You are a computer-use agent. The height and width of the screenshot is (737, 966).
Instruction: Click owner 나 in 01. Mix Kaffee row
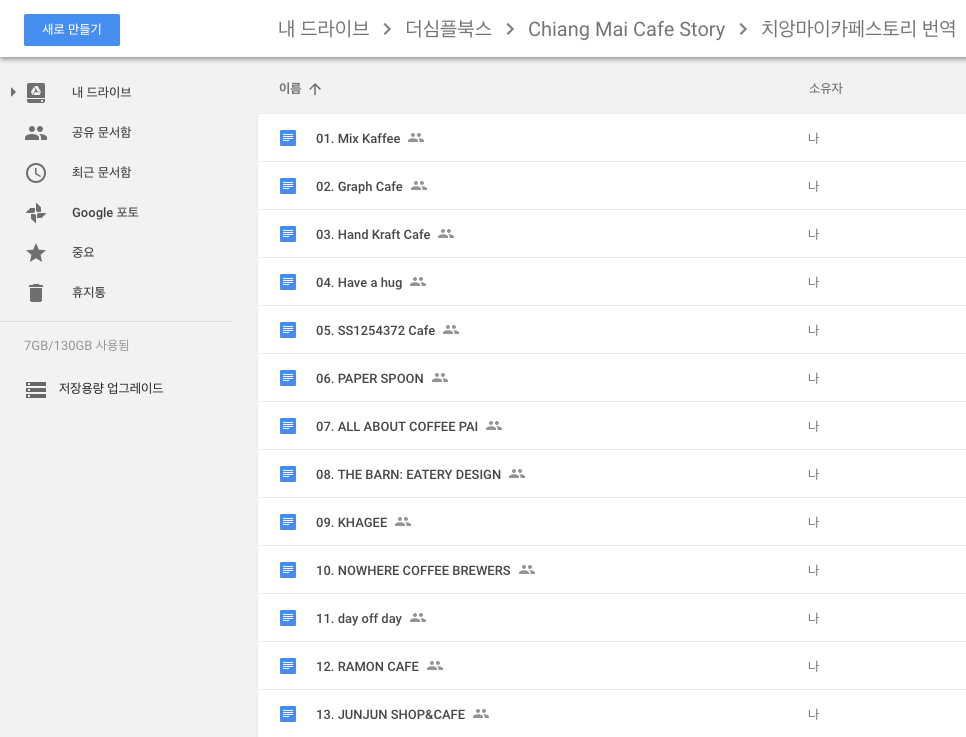point(813,139)
